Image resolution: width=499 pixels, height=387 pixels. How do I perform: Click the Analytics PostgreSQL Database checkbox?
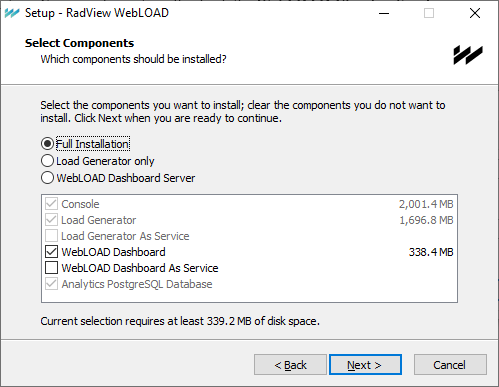pos(51,284)
